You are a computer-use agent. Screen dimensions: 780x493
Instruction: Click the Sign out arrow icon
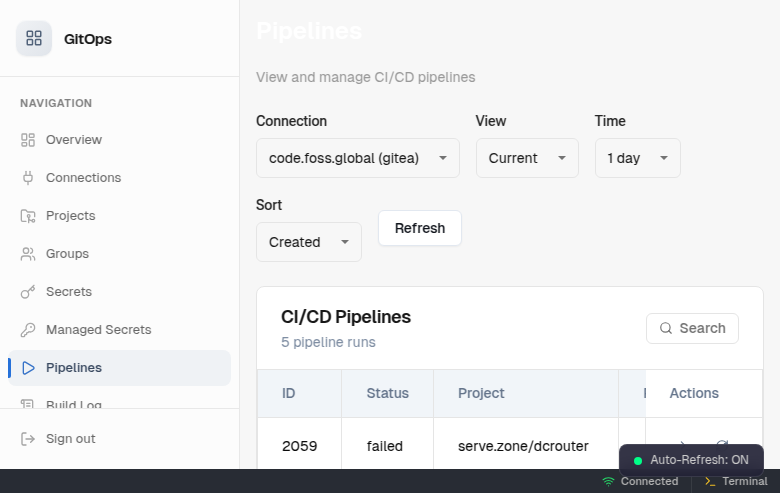click(x=28, y=439)
